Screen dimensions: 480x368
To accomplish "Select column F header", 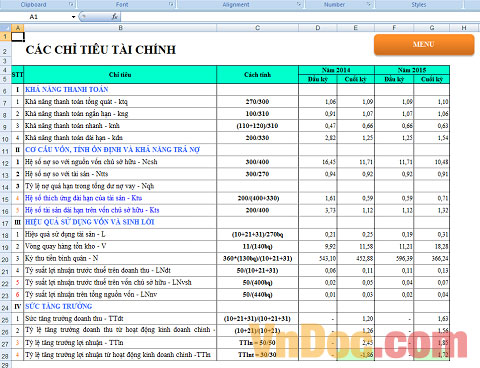I will coord(394,28).
